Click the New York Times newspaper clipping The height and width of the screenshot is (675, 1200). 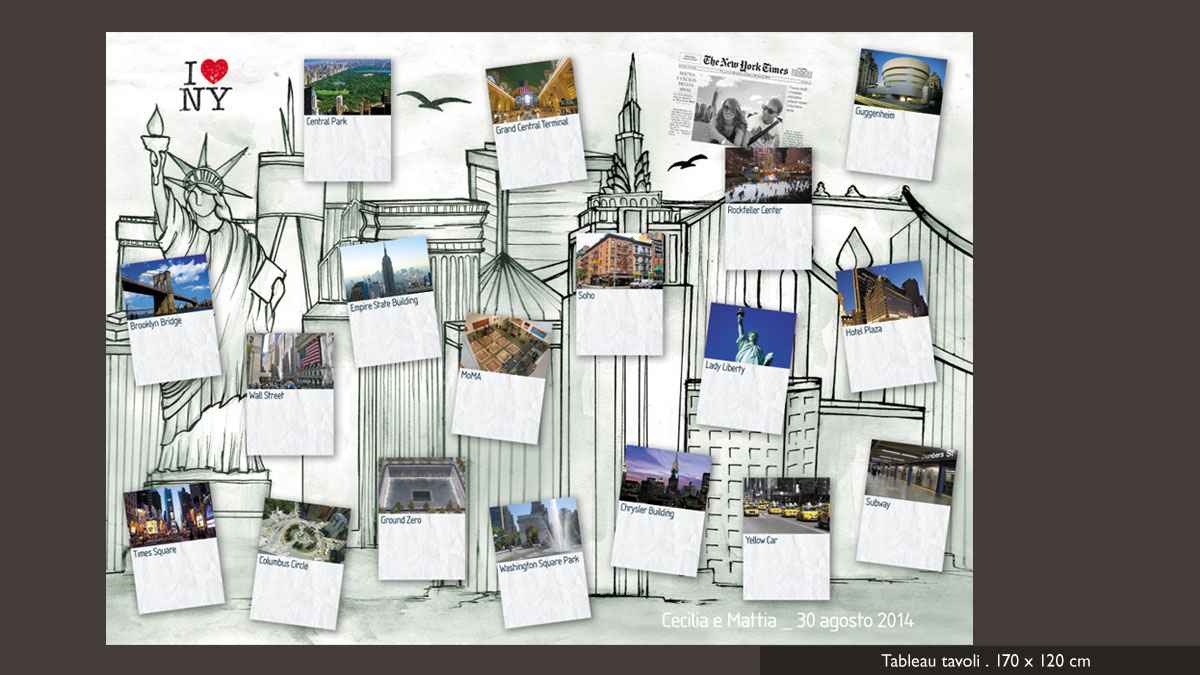[741, 100]
